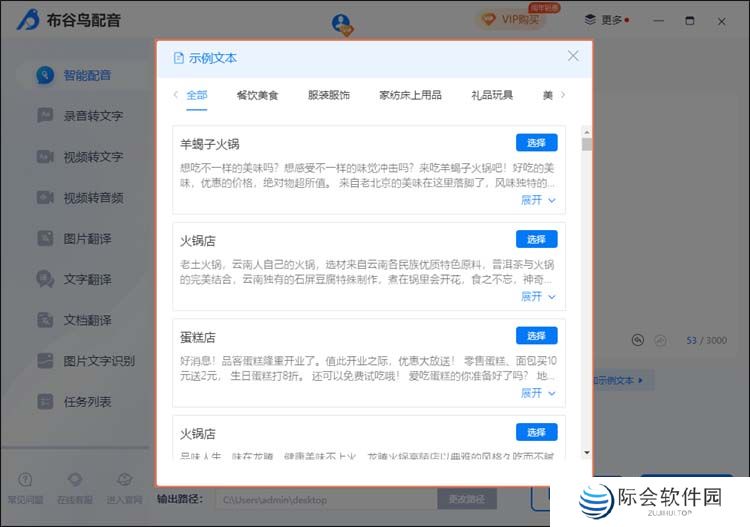Expand the 羊蝎子火锅 sample text
This screenshot has height=527, width=750.
(x=537, y=200)
